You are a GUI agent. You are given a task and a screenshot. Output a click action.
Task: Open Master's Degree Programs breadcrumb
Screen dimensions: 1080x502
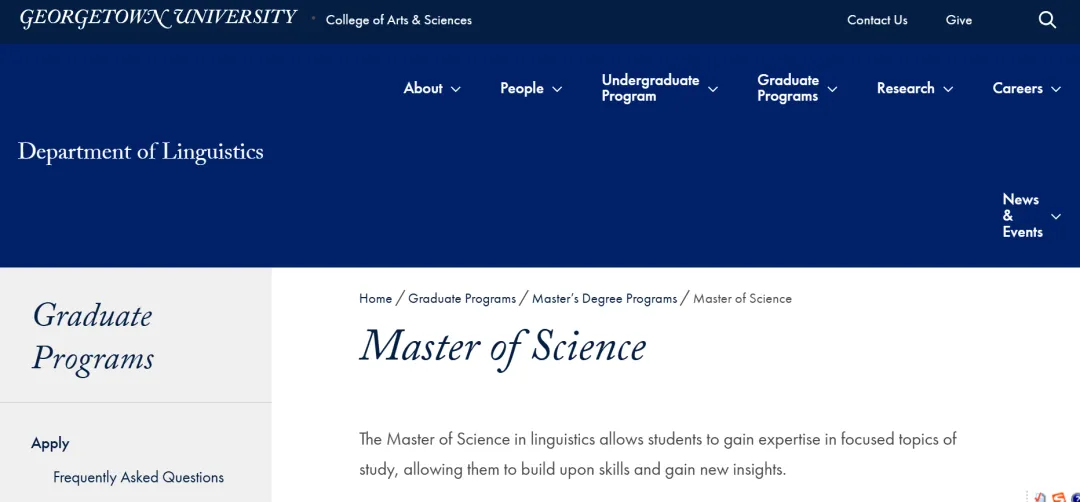(604, 298)
